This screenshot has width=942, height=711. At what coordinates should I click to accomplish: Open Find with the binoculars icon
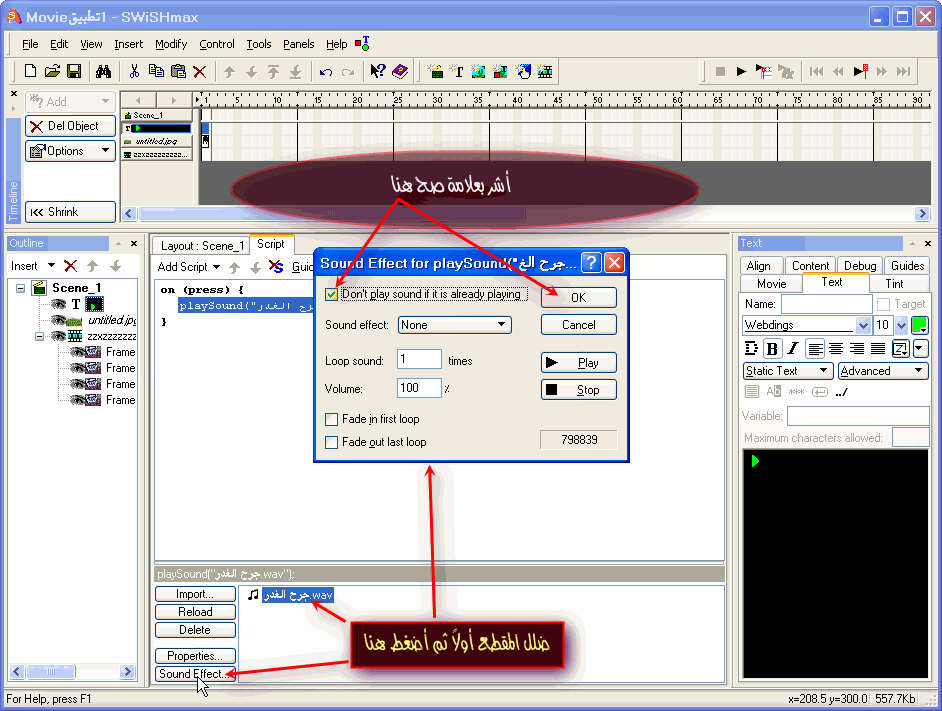pyautogui.click(x=103, y=72)
